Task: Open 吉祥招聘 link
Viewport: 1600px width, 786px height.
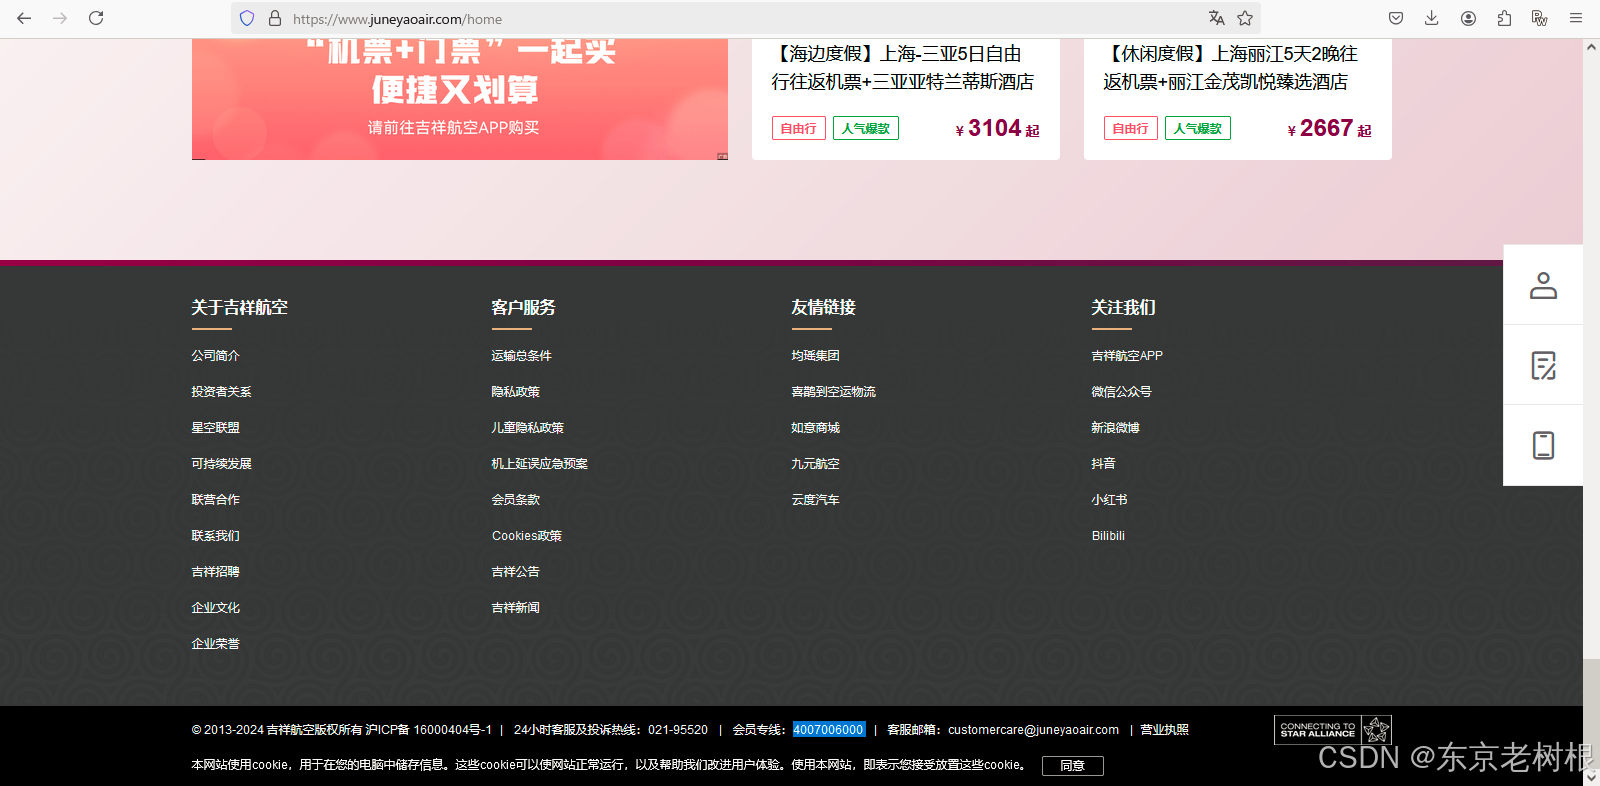Action: point(216,572)
